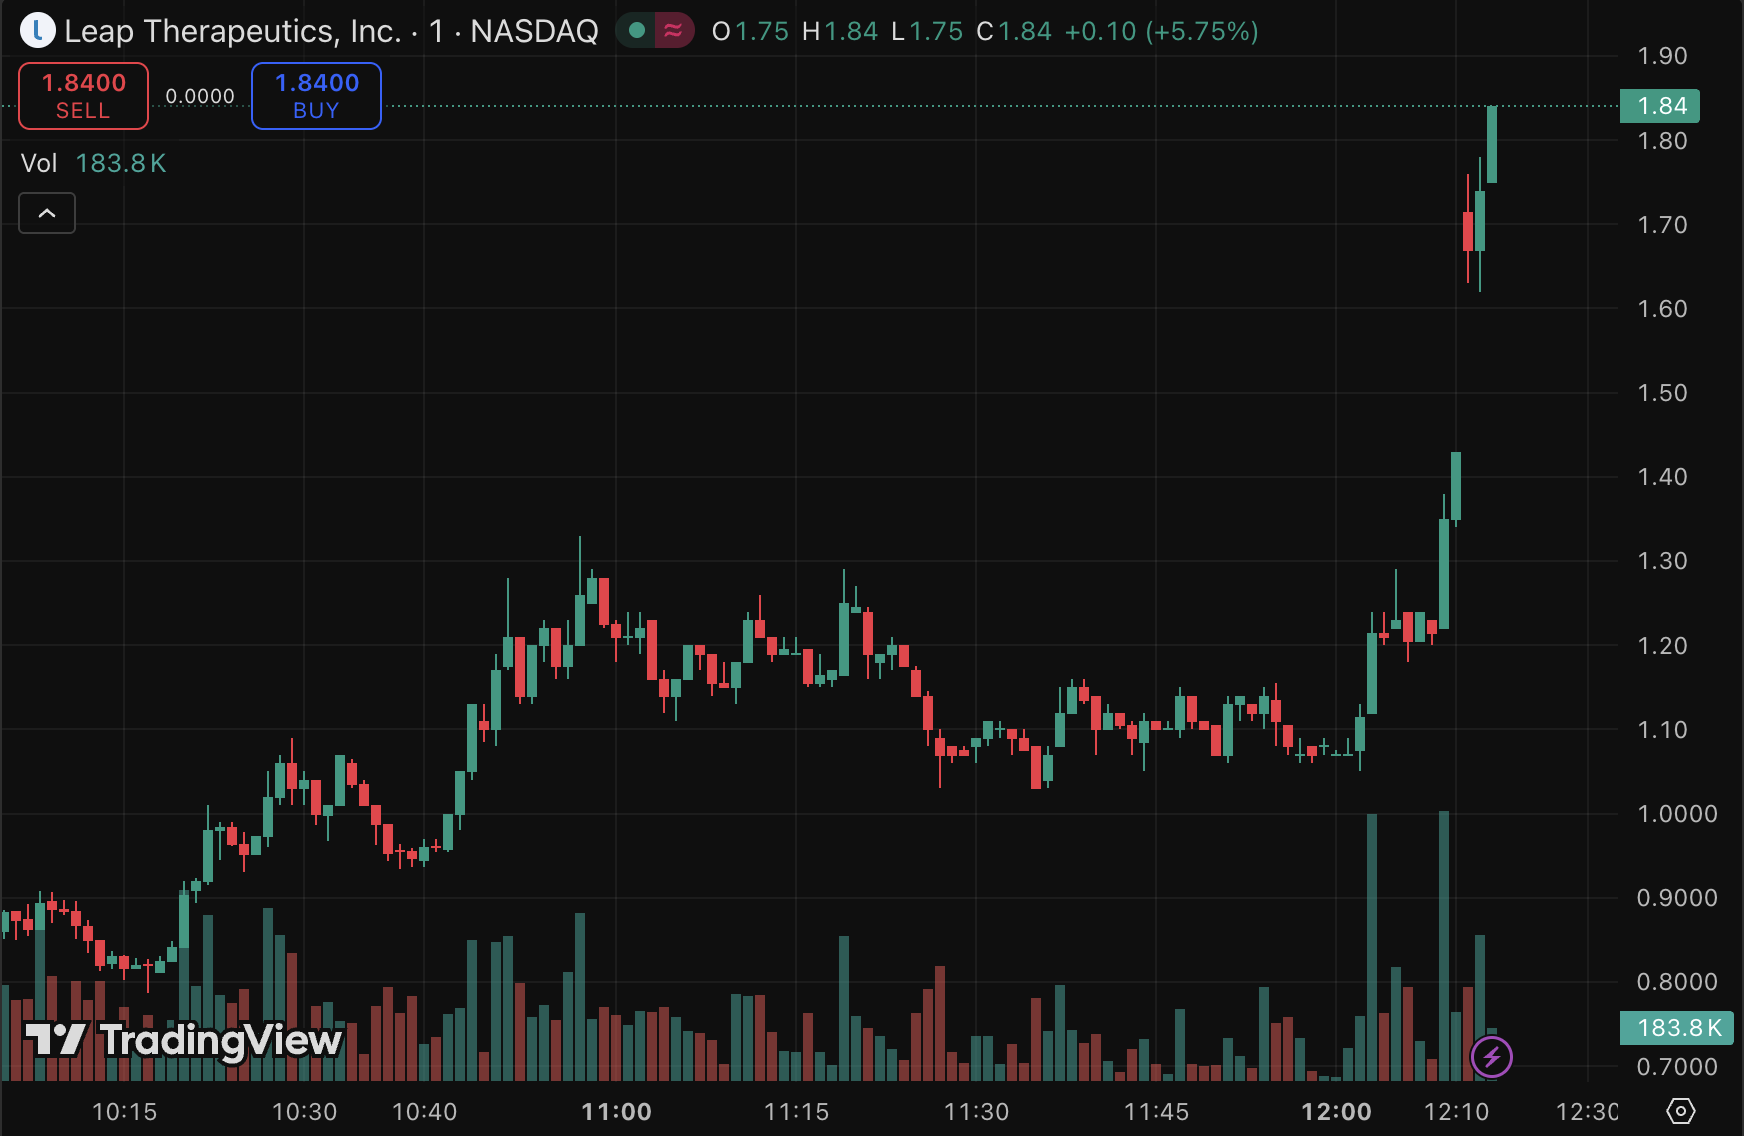Collapse the legend using the chevron button
This screenshot has height=1136, width=1744.
46,213
